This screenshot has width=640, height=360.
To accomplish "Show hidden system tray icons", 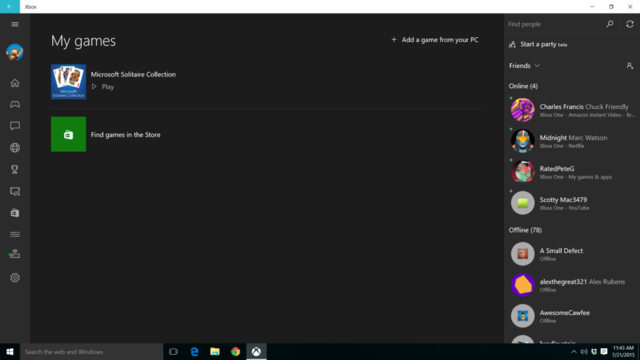I will [x=573, y=352].
